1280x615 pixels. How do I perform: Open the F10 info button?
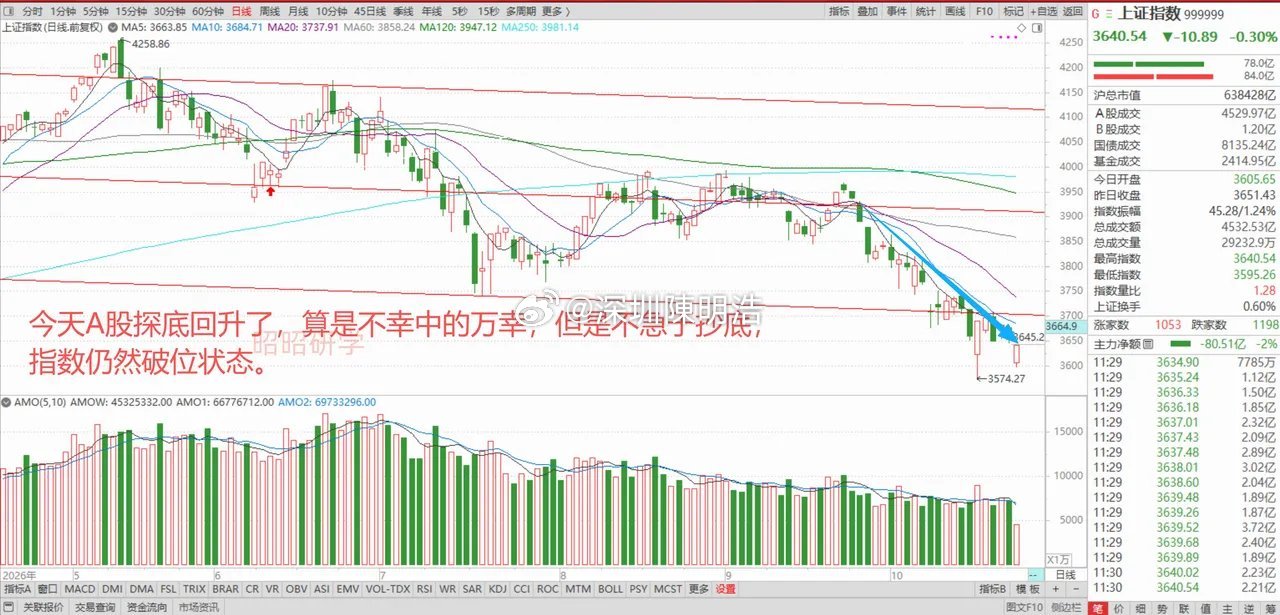pos(984,11)
